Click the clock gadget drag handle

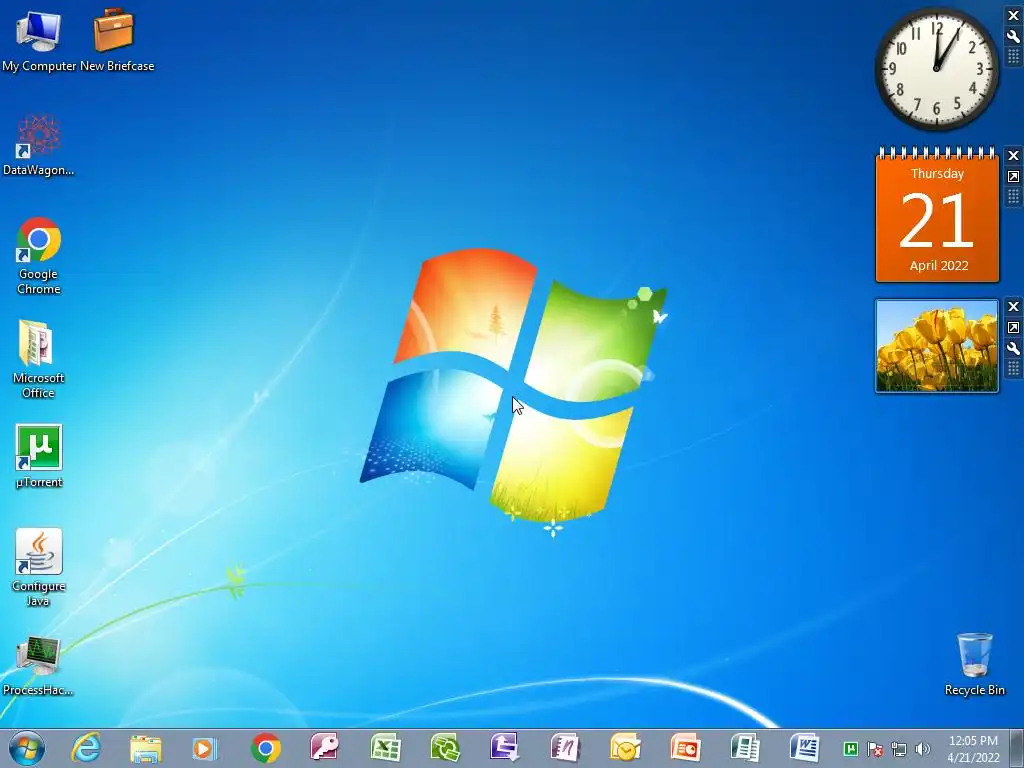click(x=1014, y=57)
